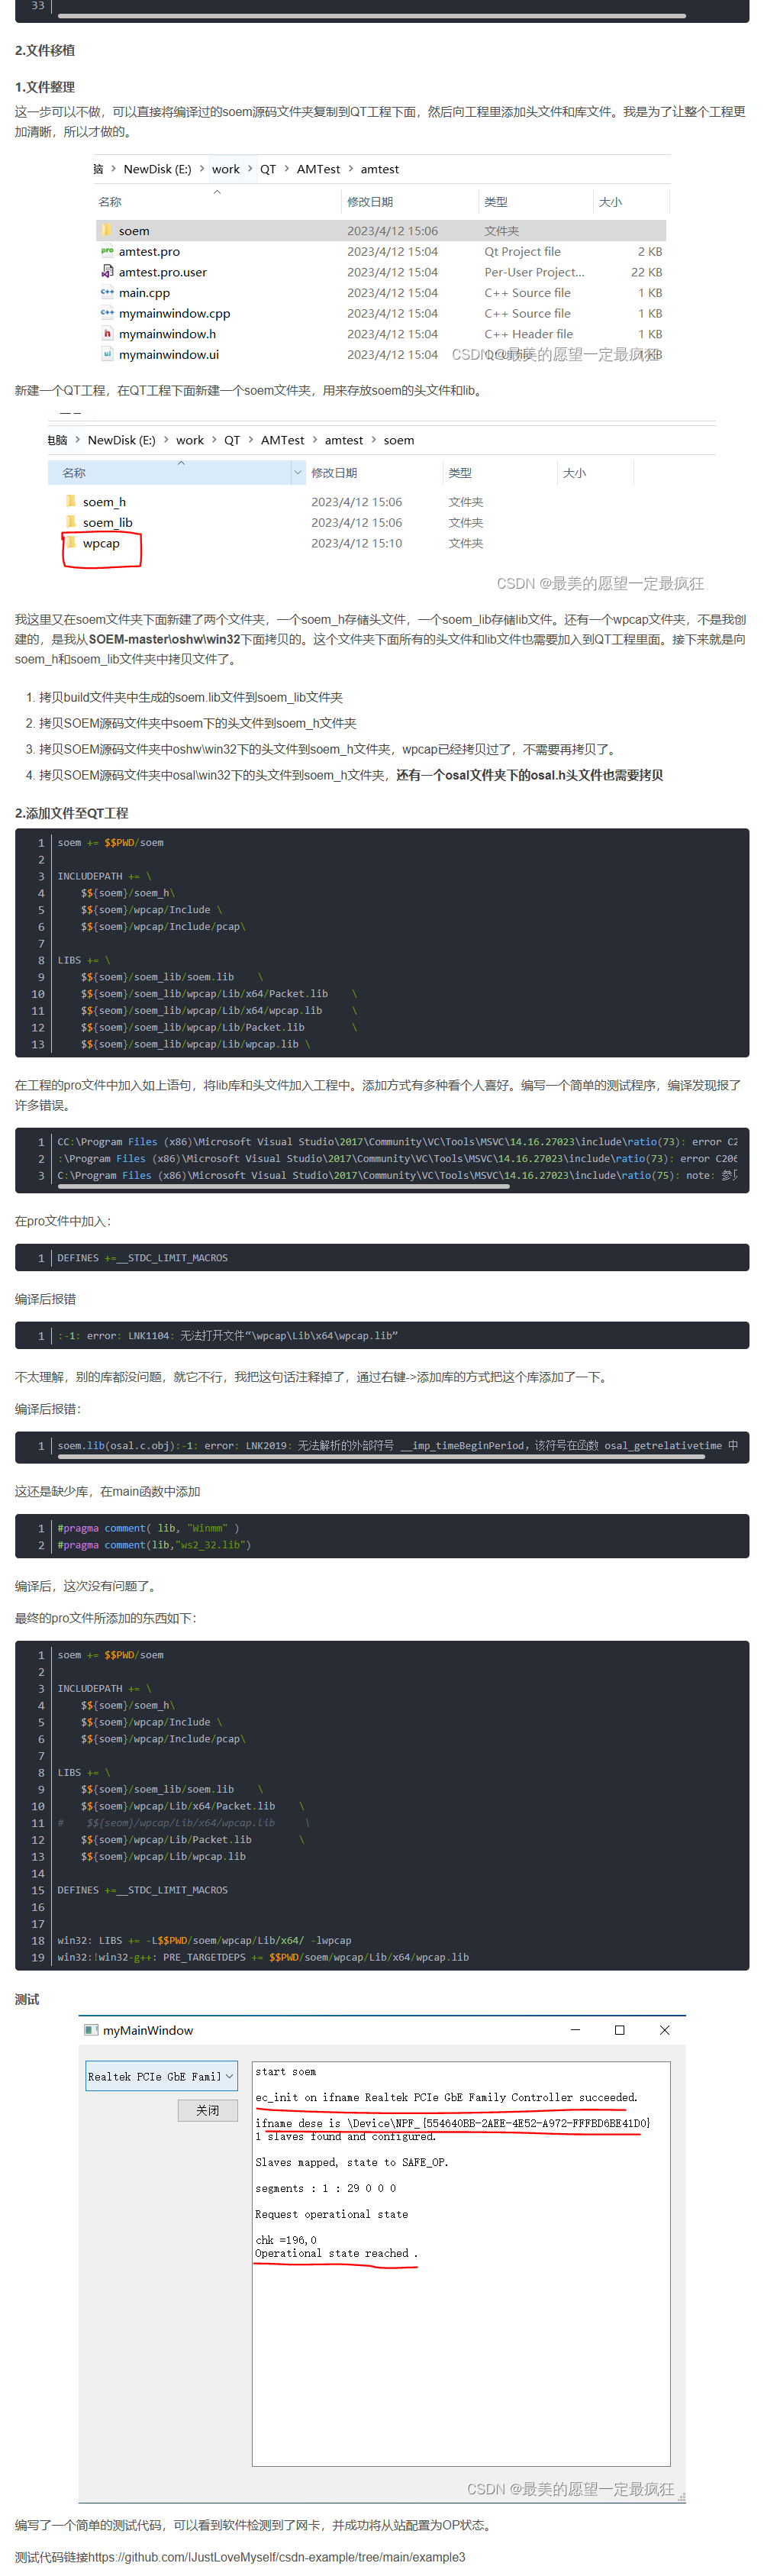Click the AMTest breadcrumb in the first path bar
This screenshot has height=2576, width=764.
pos(318,169)
